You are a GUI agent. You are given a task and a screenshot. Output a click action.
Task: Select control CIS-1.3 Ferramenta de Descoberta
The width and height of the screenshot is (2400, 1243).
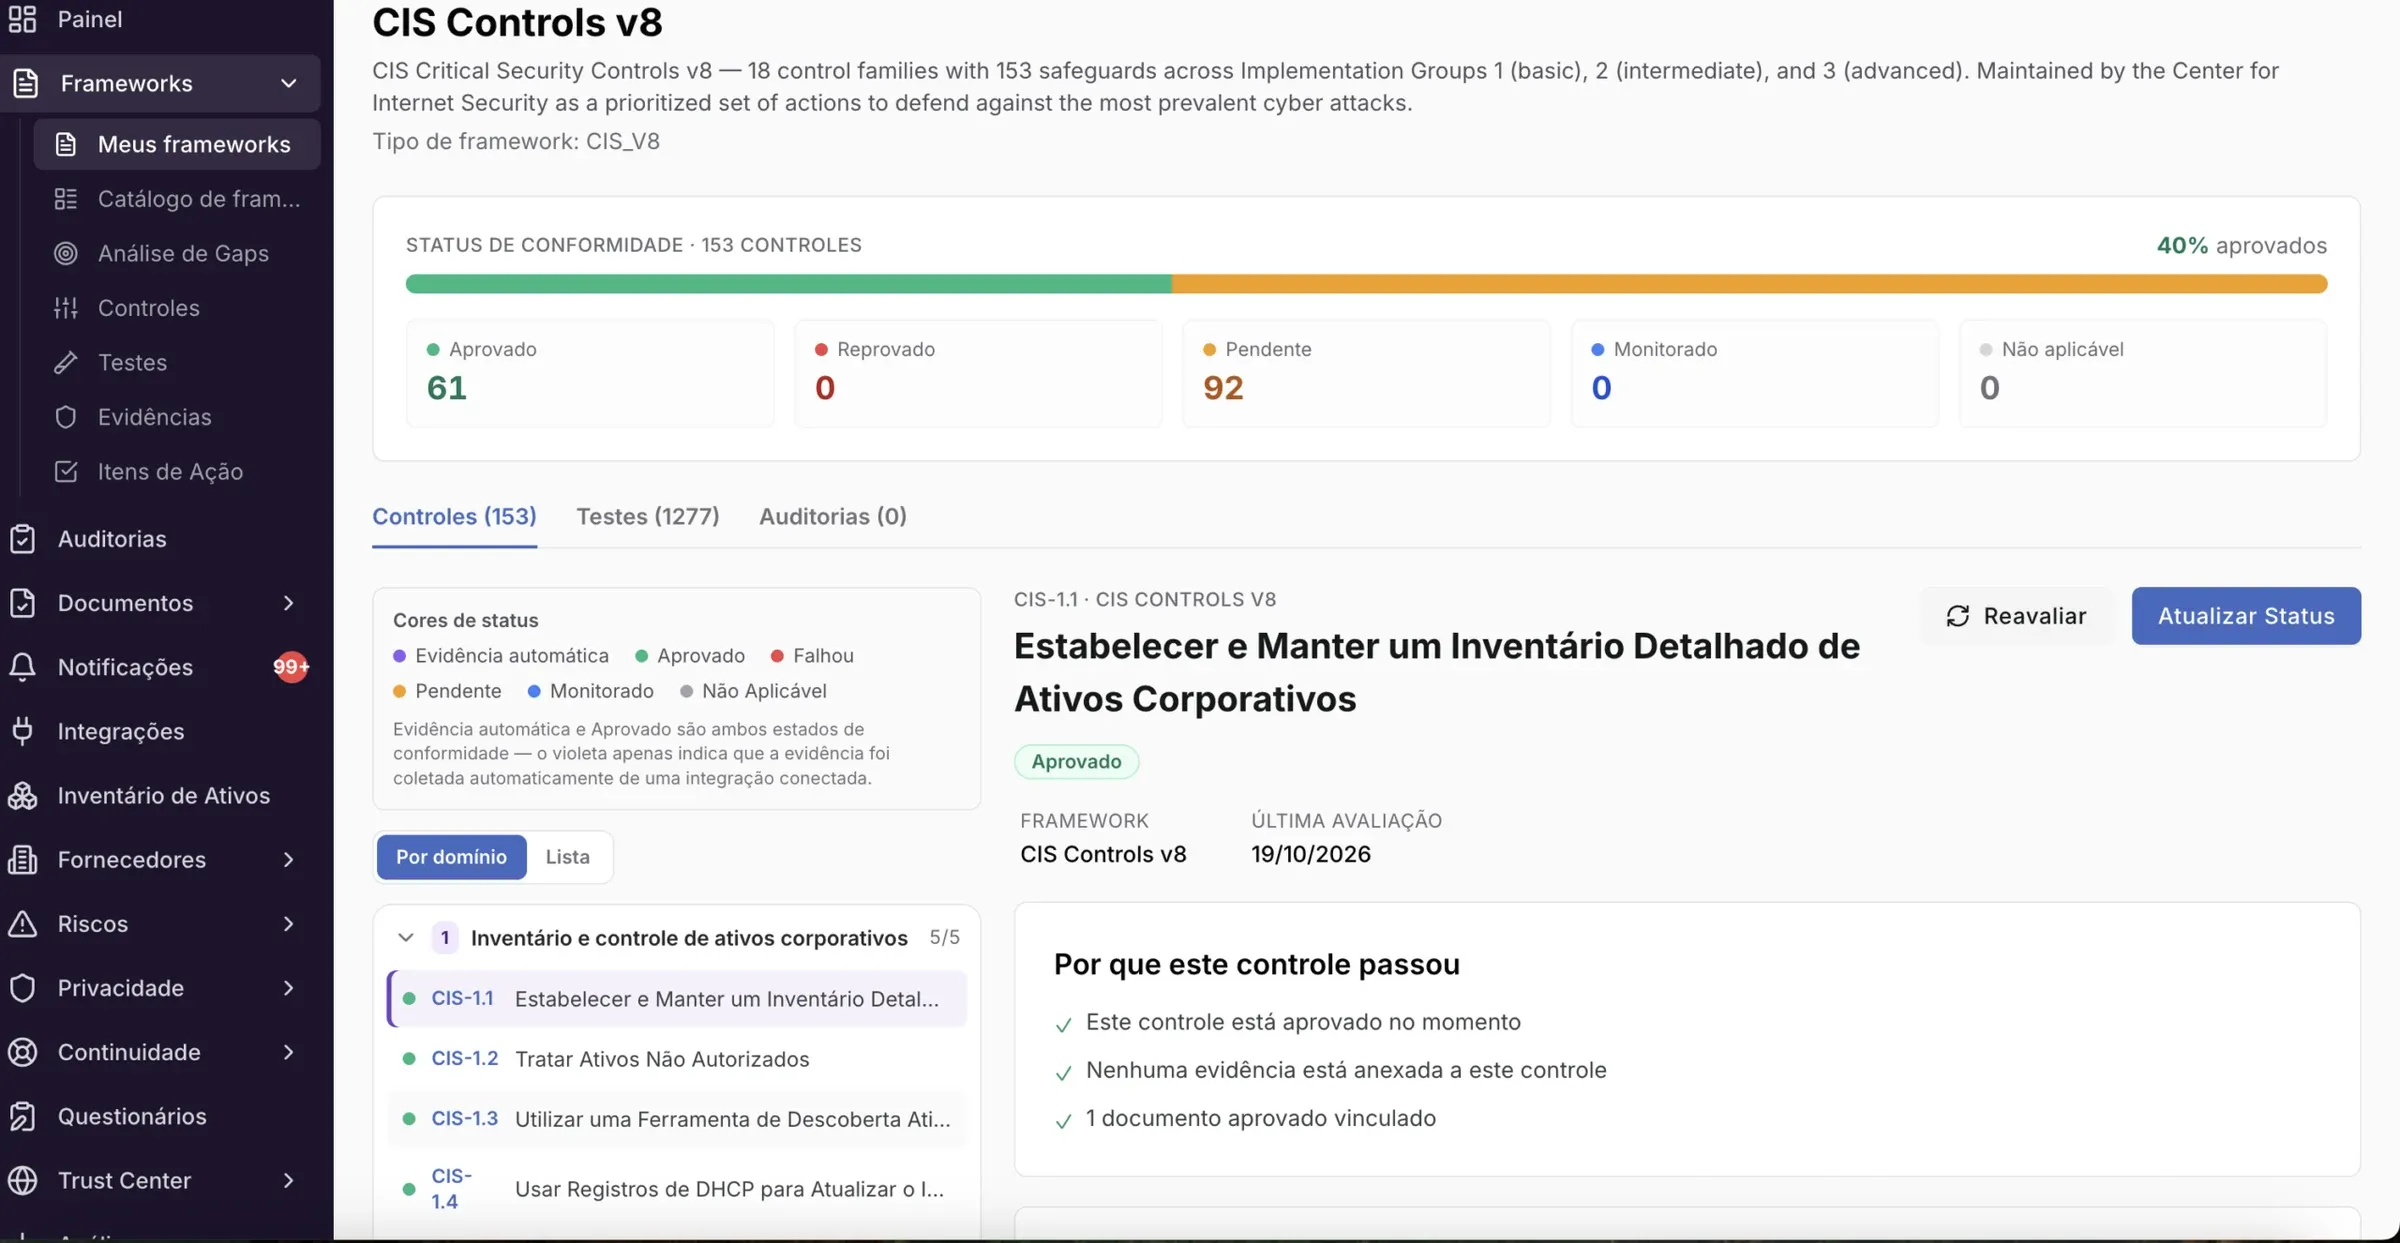[x=677, y=1119]
